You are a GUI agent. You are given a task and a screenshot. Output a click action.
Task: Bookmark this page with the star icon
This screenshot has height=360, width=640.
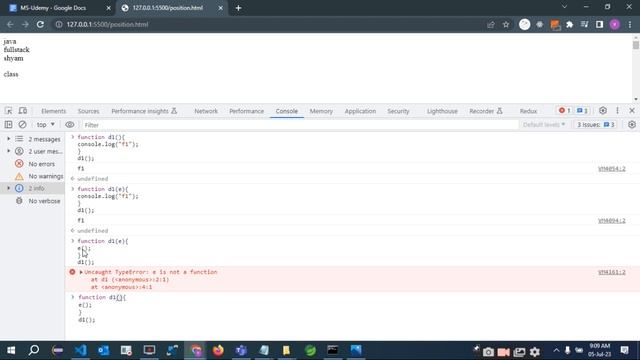point(506,24)
